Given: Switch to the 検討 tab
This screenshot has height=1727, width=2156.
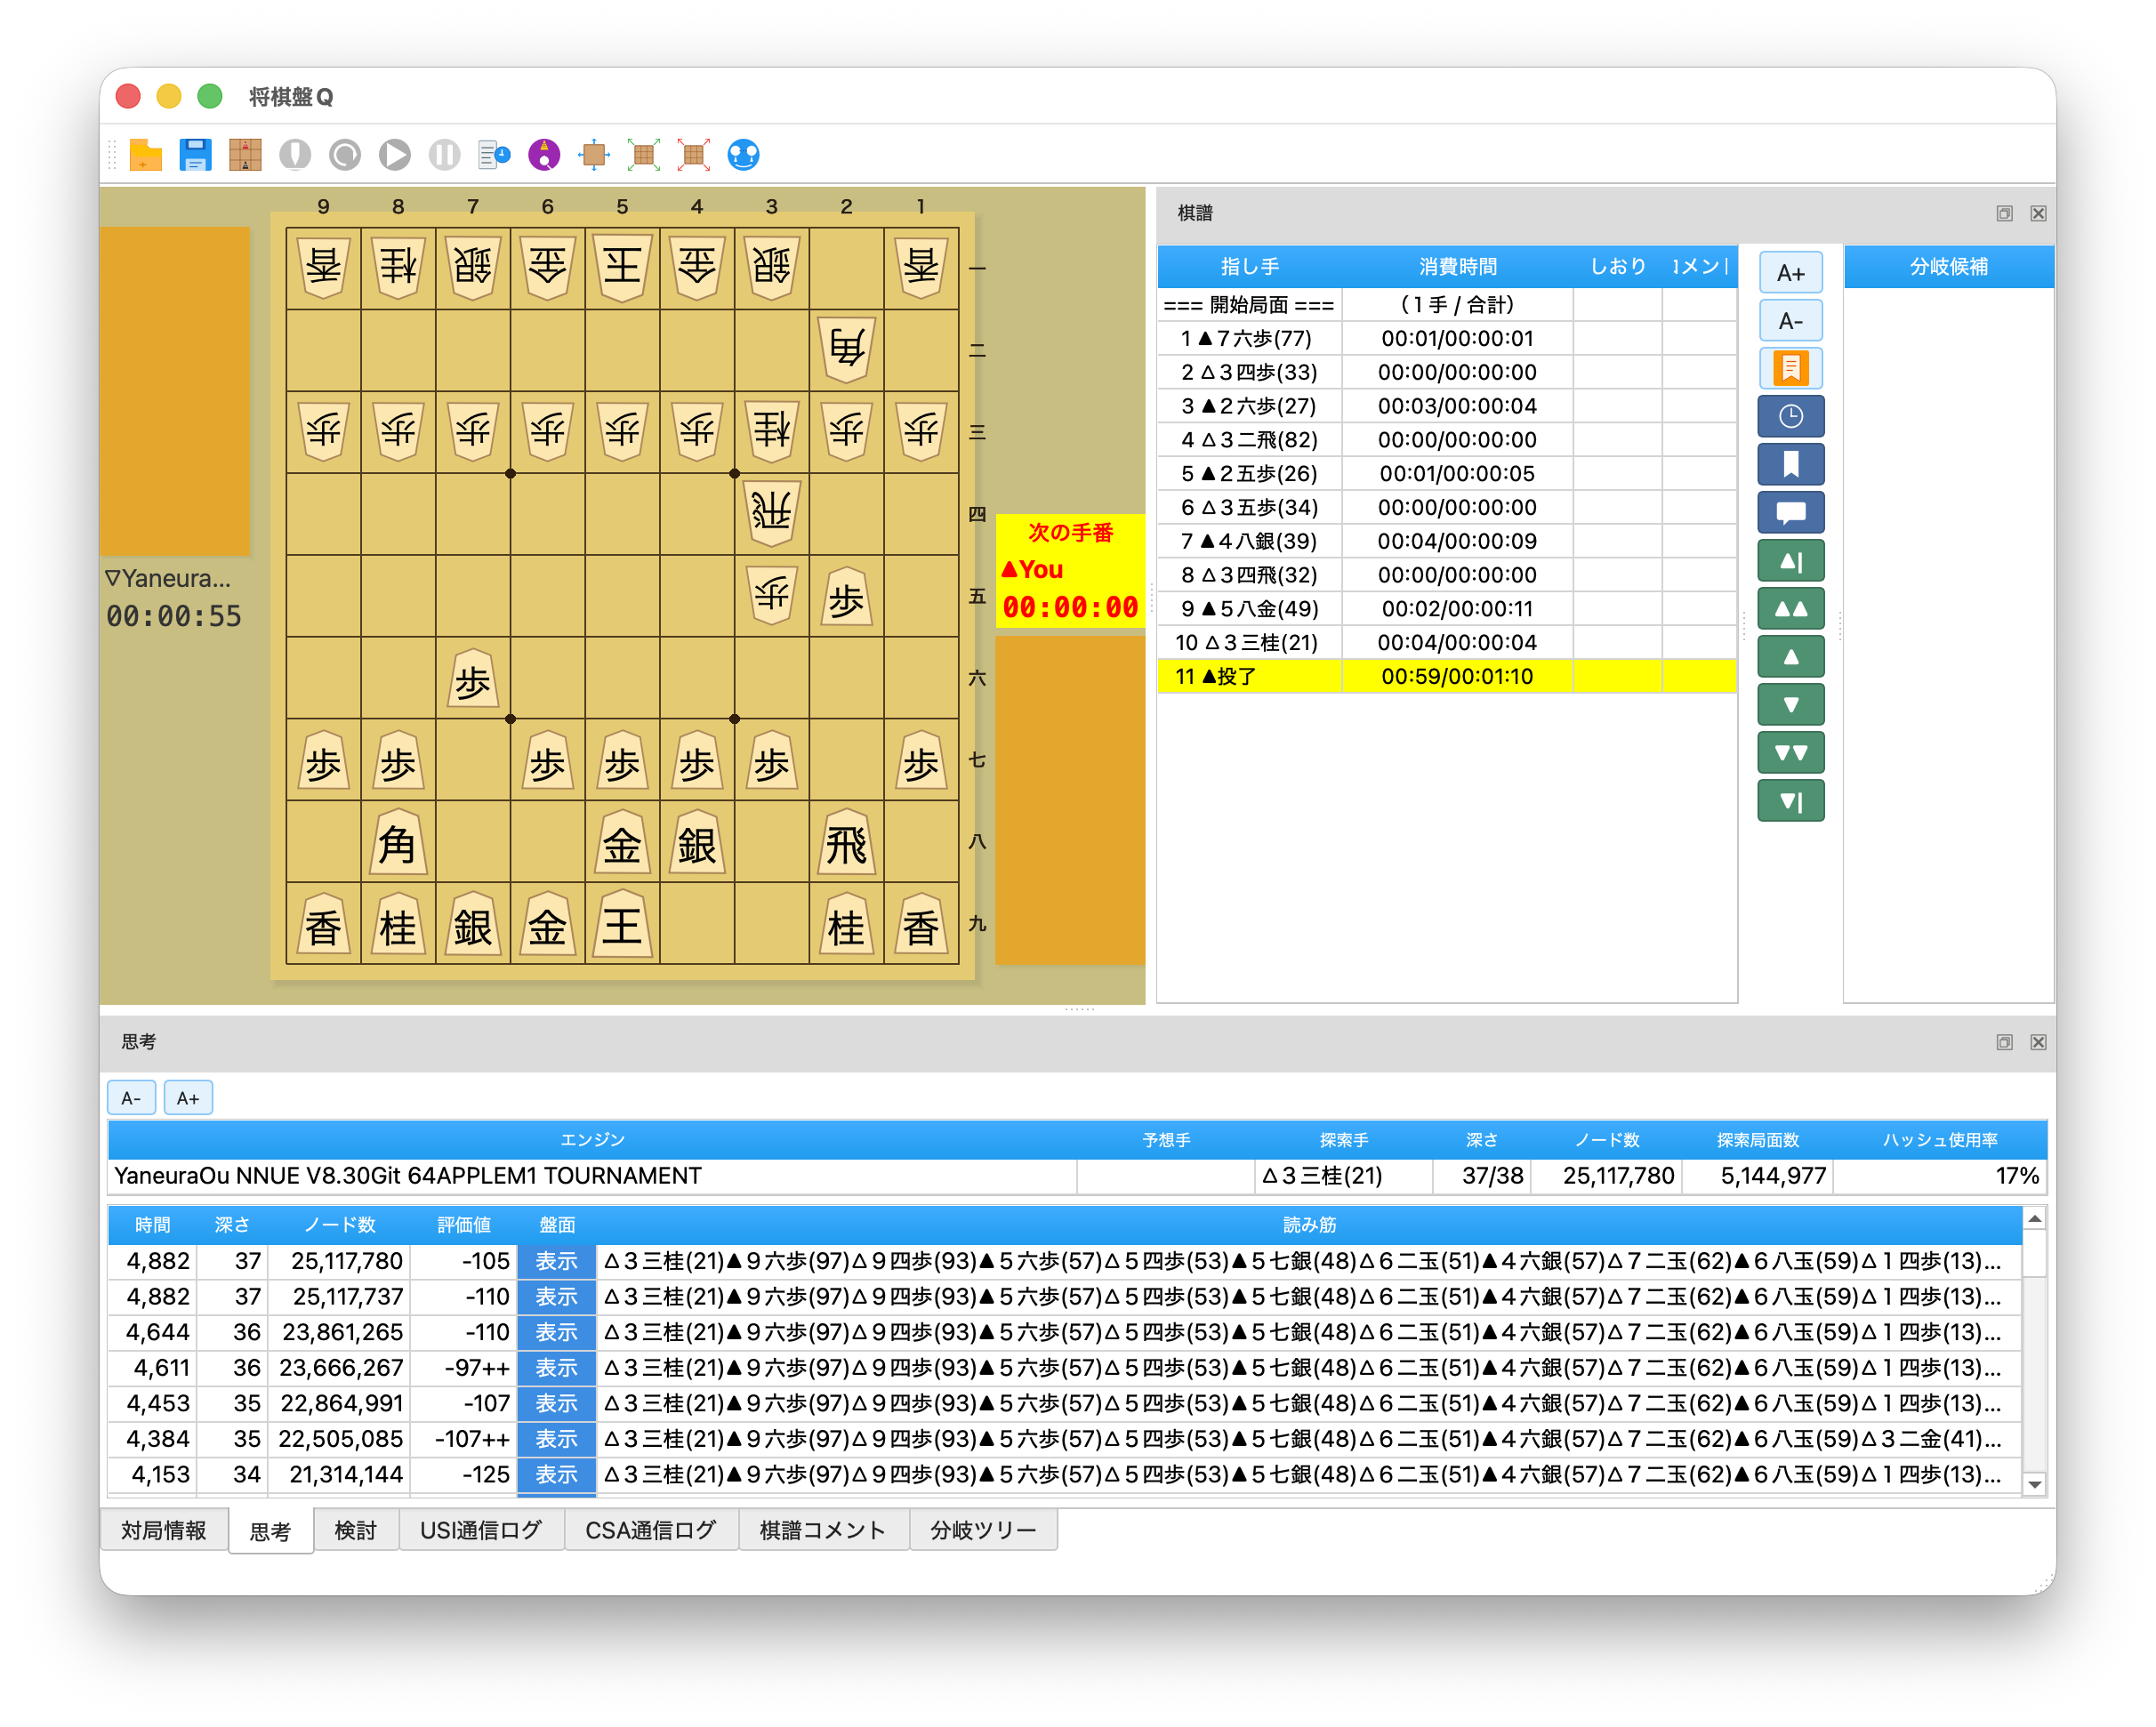Looking at the screenshot, I should pos(355,1530).
